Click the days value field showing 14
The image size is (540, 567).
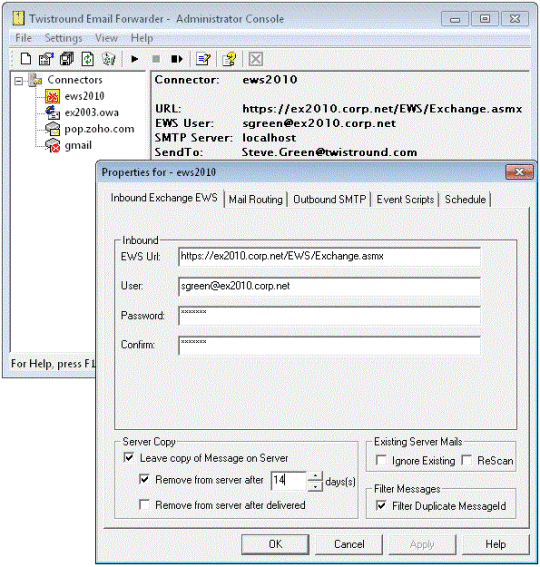(289, 481)
